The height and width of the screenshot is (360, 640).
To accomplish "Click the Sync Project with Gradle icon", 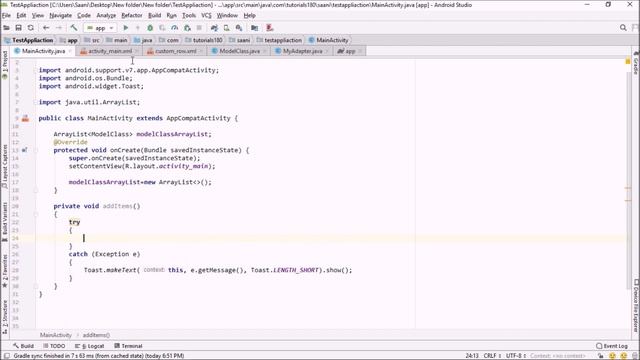I will (x=214, y=28).
